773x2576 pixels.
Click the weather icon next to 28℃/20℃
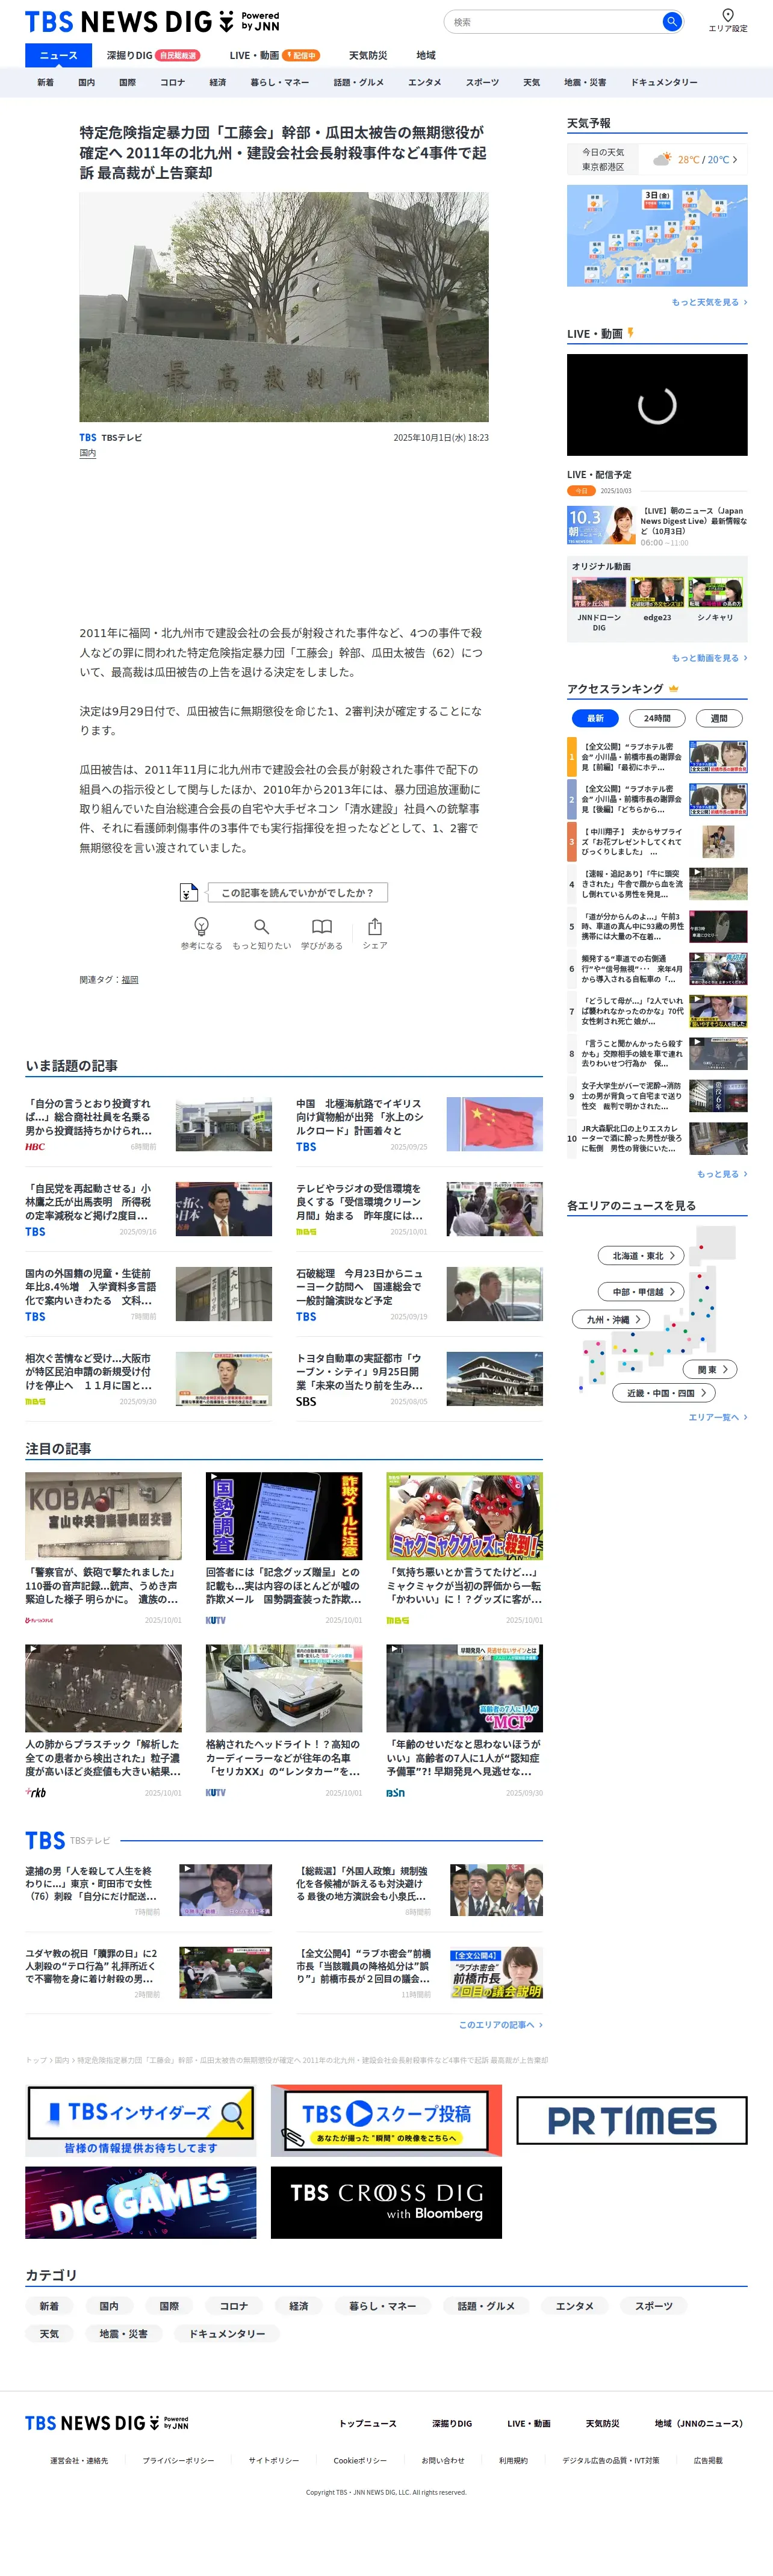661,159
